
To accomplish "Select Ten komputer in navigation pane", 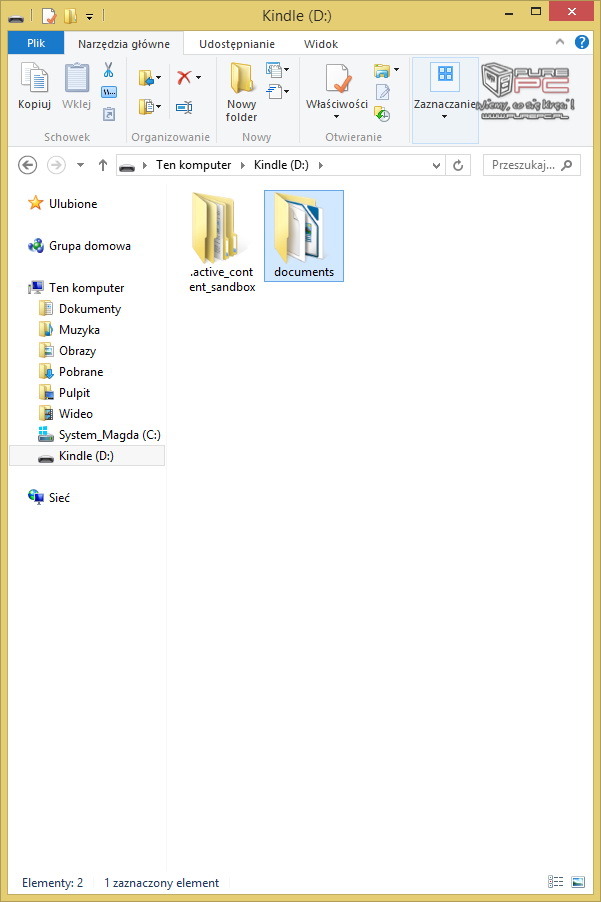I will (x=76, y=288).
